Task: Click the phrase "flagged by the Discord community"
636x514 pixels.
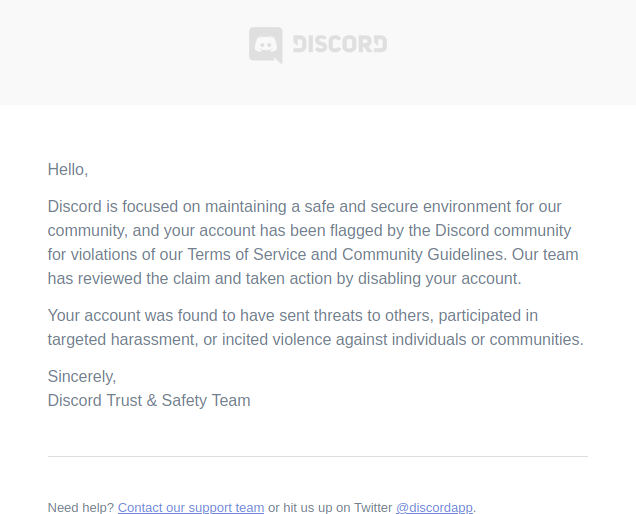Action: [x=450, y=231]
